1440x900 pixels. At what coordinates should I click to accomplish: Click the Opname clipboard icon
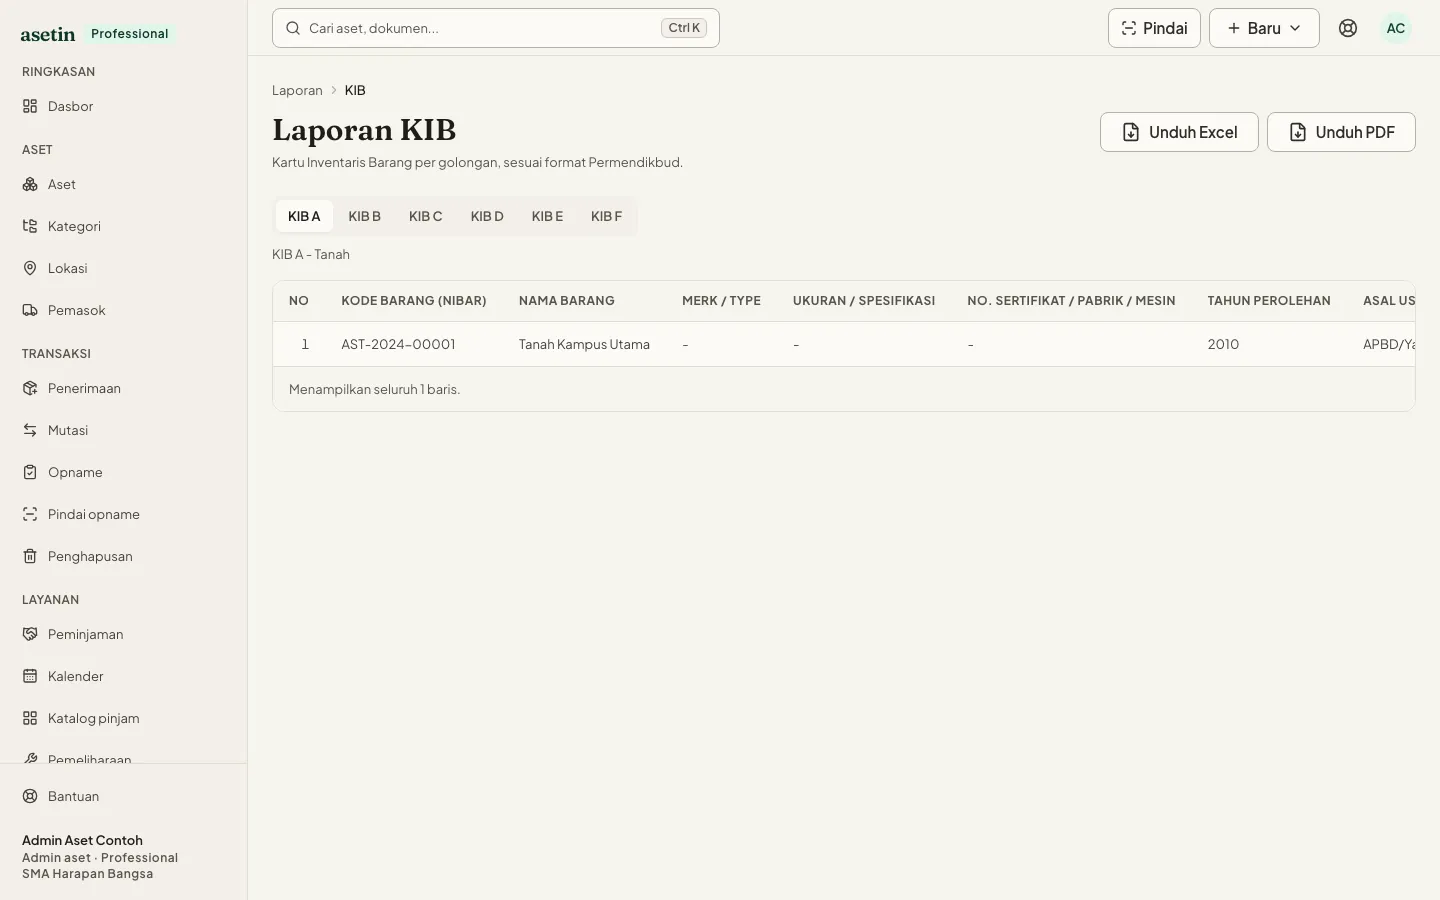(30, 472)
